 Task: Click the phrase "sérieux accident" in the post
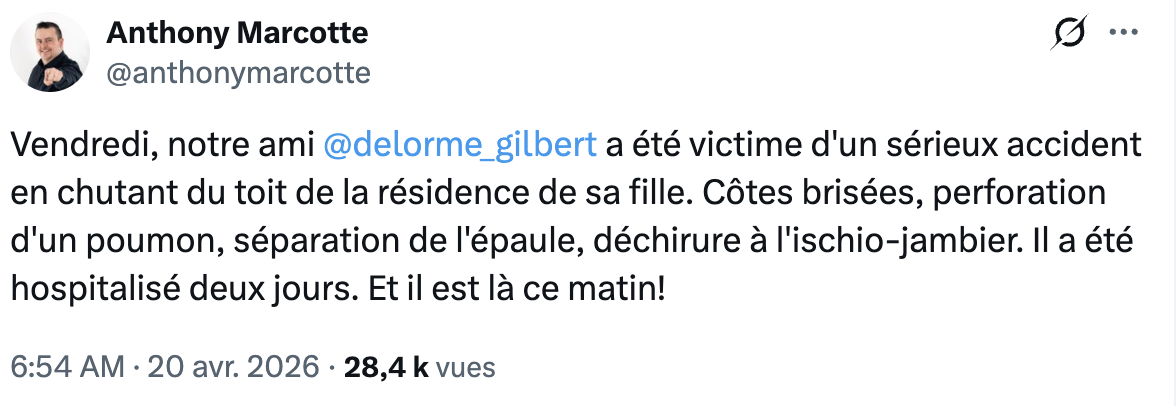point(1007,146)
